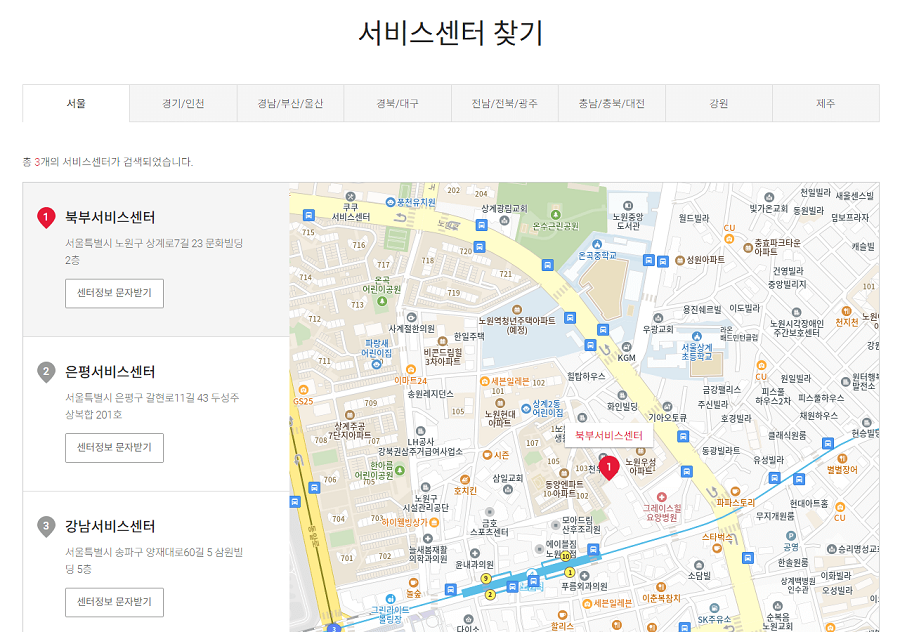Image resolution: width=900 pixels, height=632 pixels.
Task: Click 센터정보 문자받기 under 강남서비스센터
Action: pyautogui.click(x=115, y=602)
